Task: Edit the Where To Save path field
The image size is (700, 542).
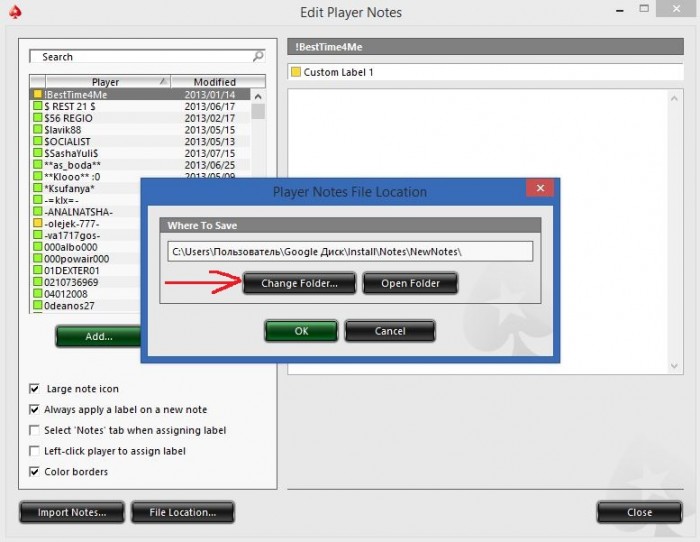Action: [350, 252]
